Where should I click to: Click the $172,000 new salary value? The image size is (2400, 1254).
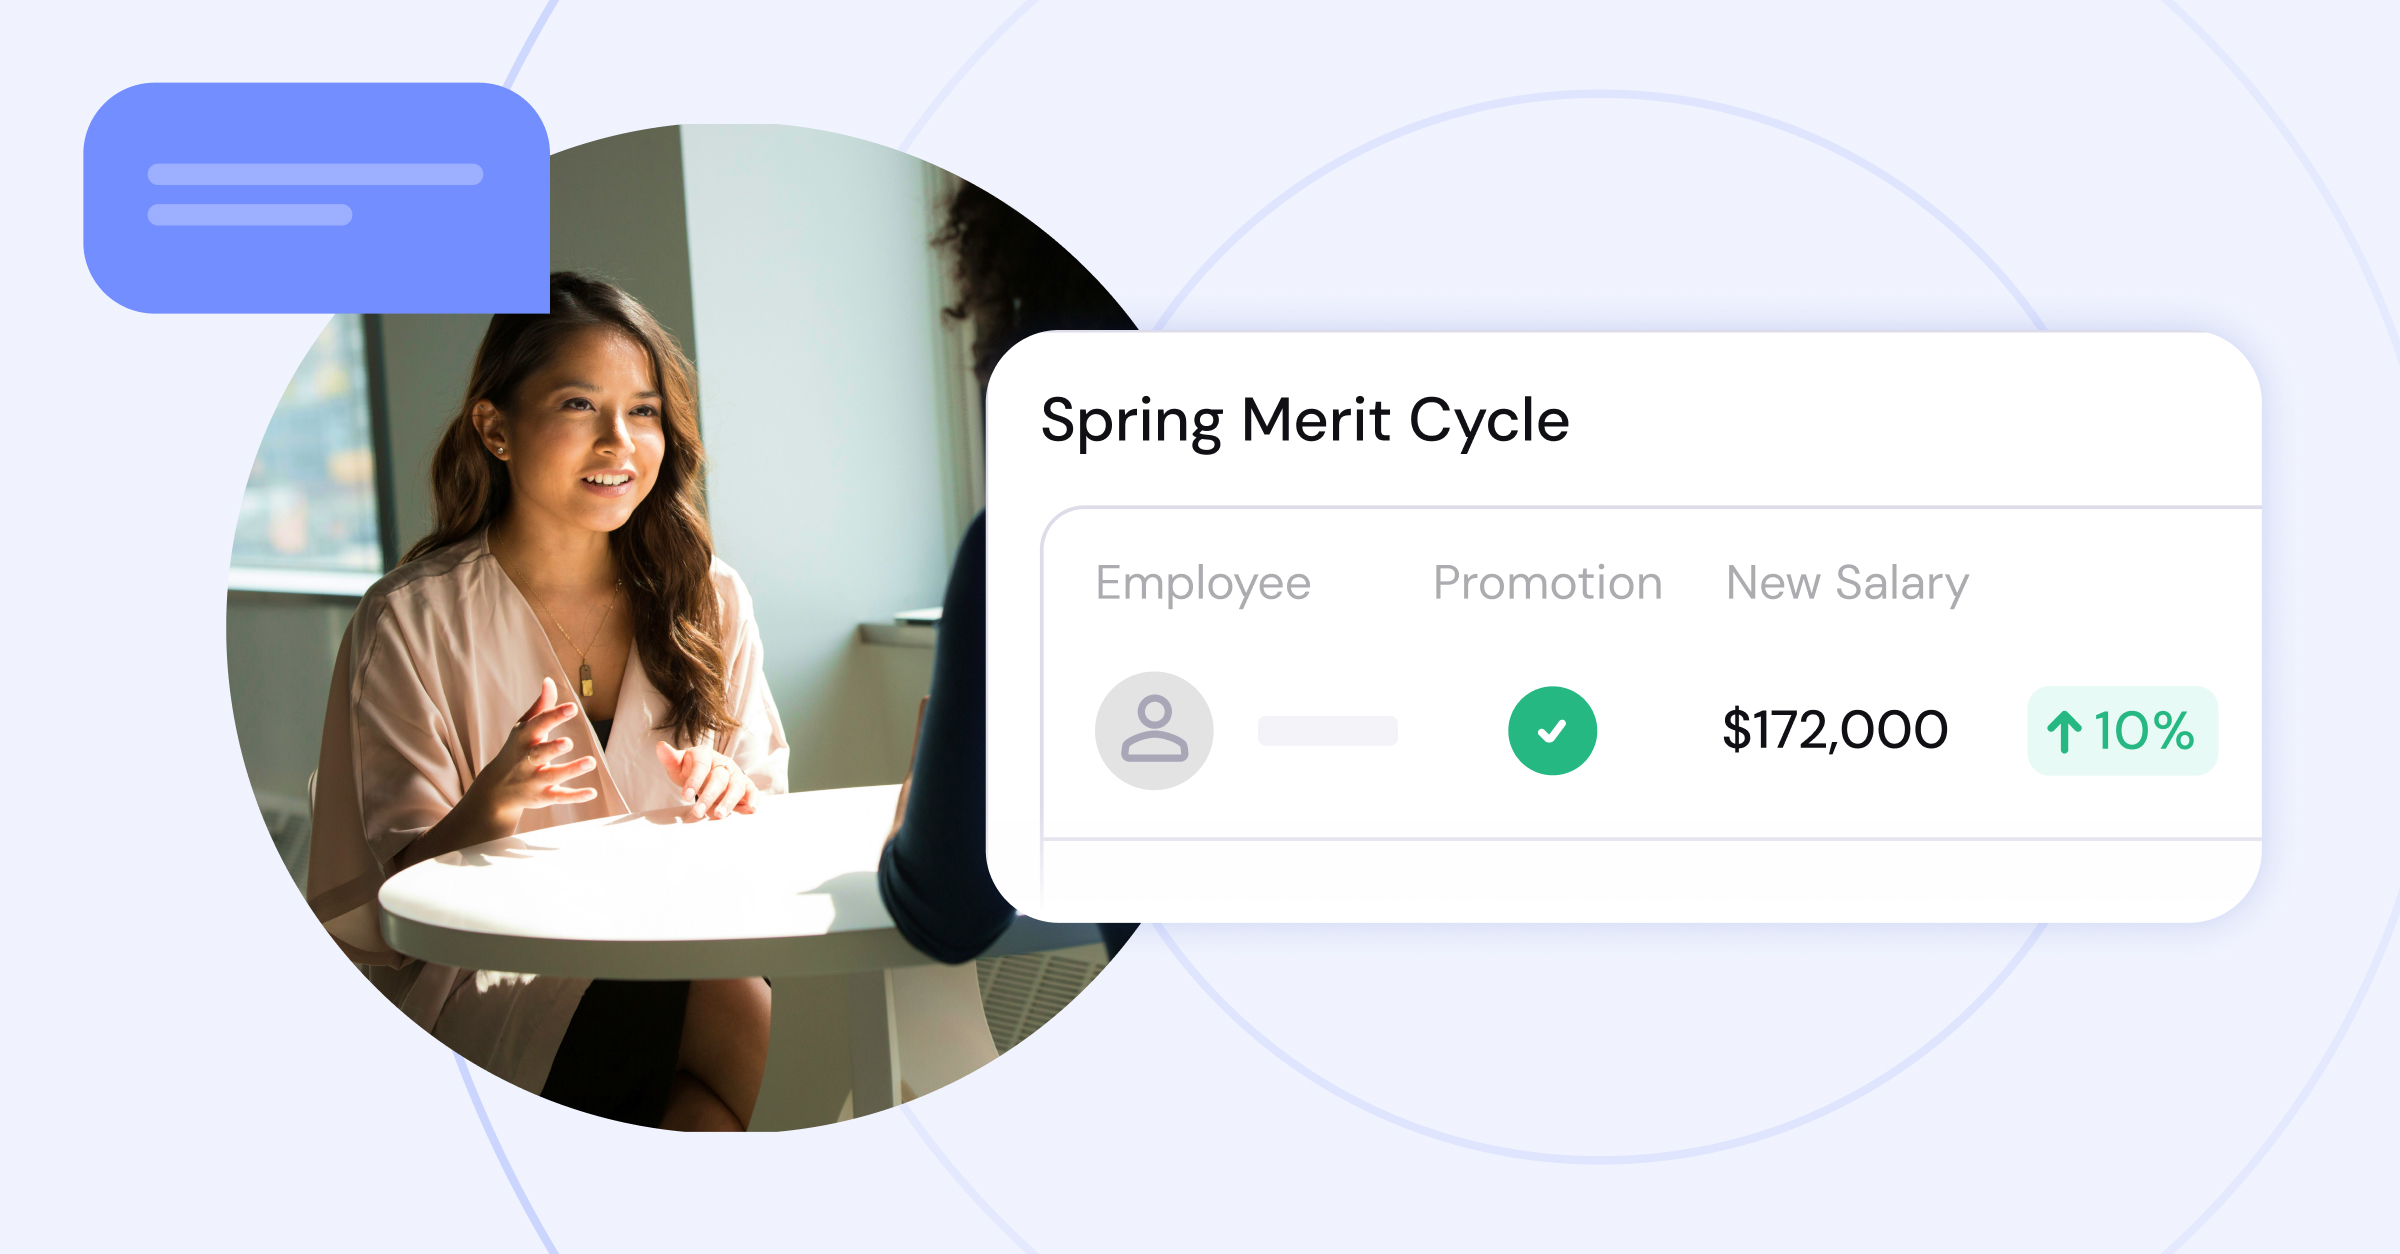click(1835, 730)
